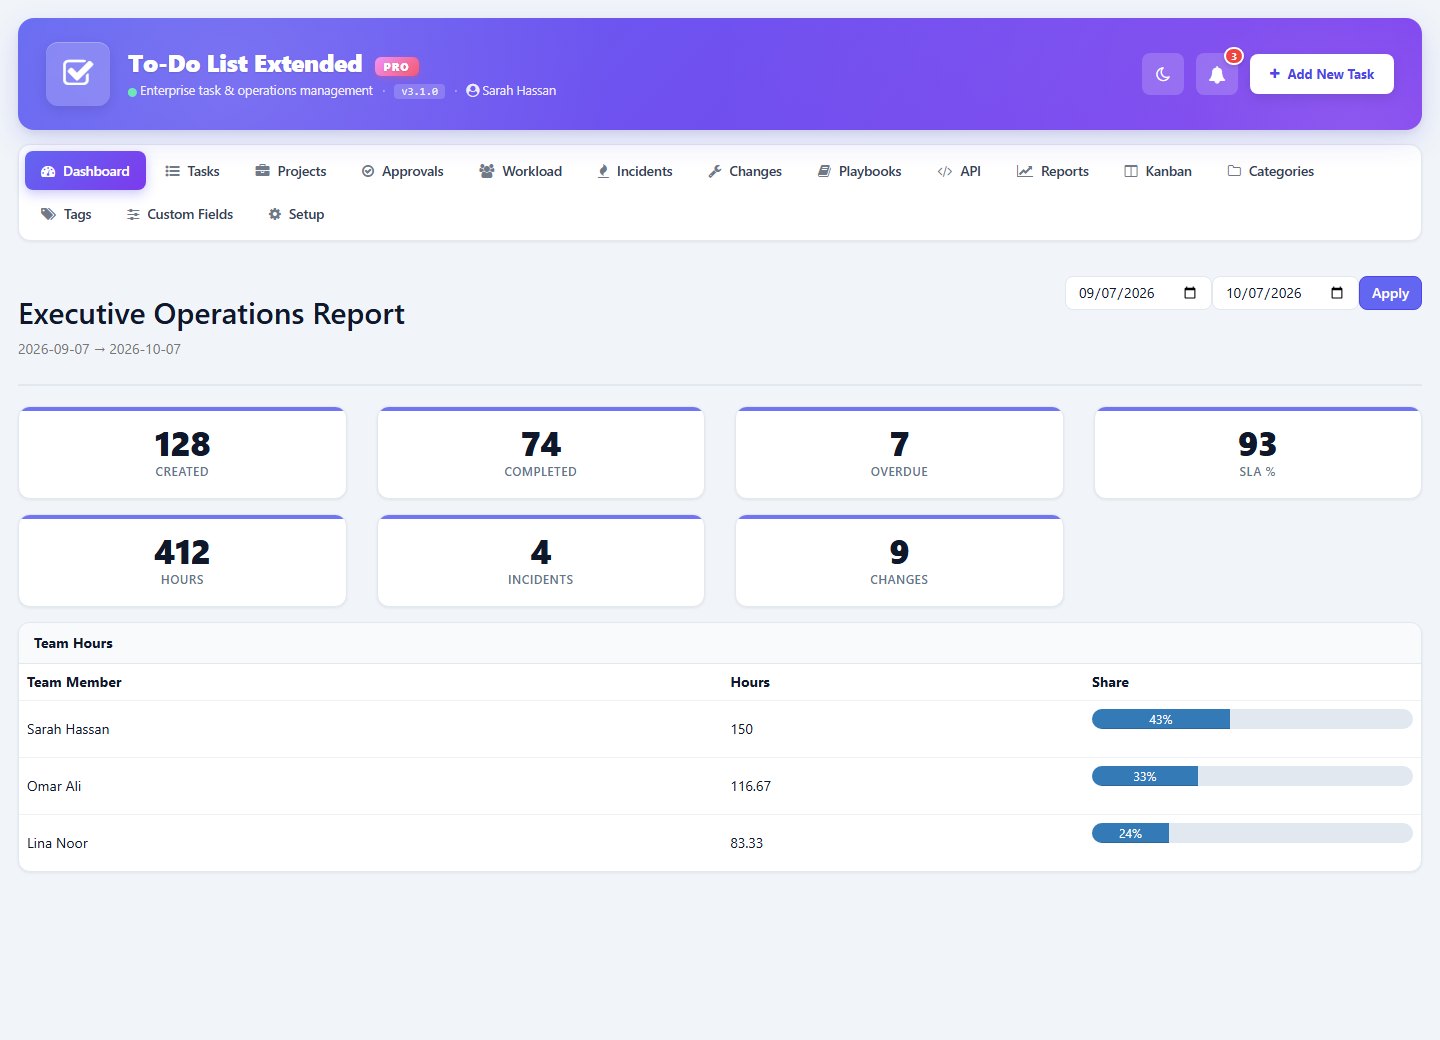1440x1040 pixels.
Task: Switch to the Kanban view
Action: coord(1158,171)
